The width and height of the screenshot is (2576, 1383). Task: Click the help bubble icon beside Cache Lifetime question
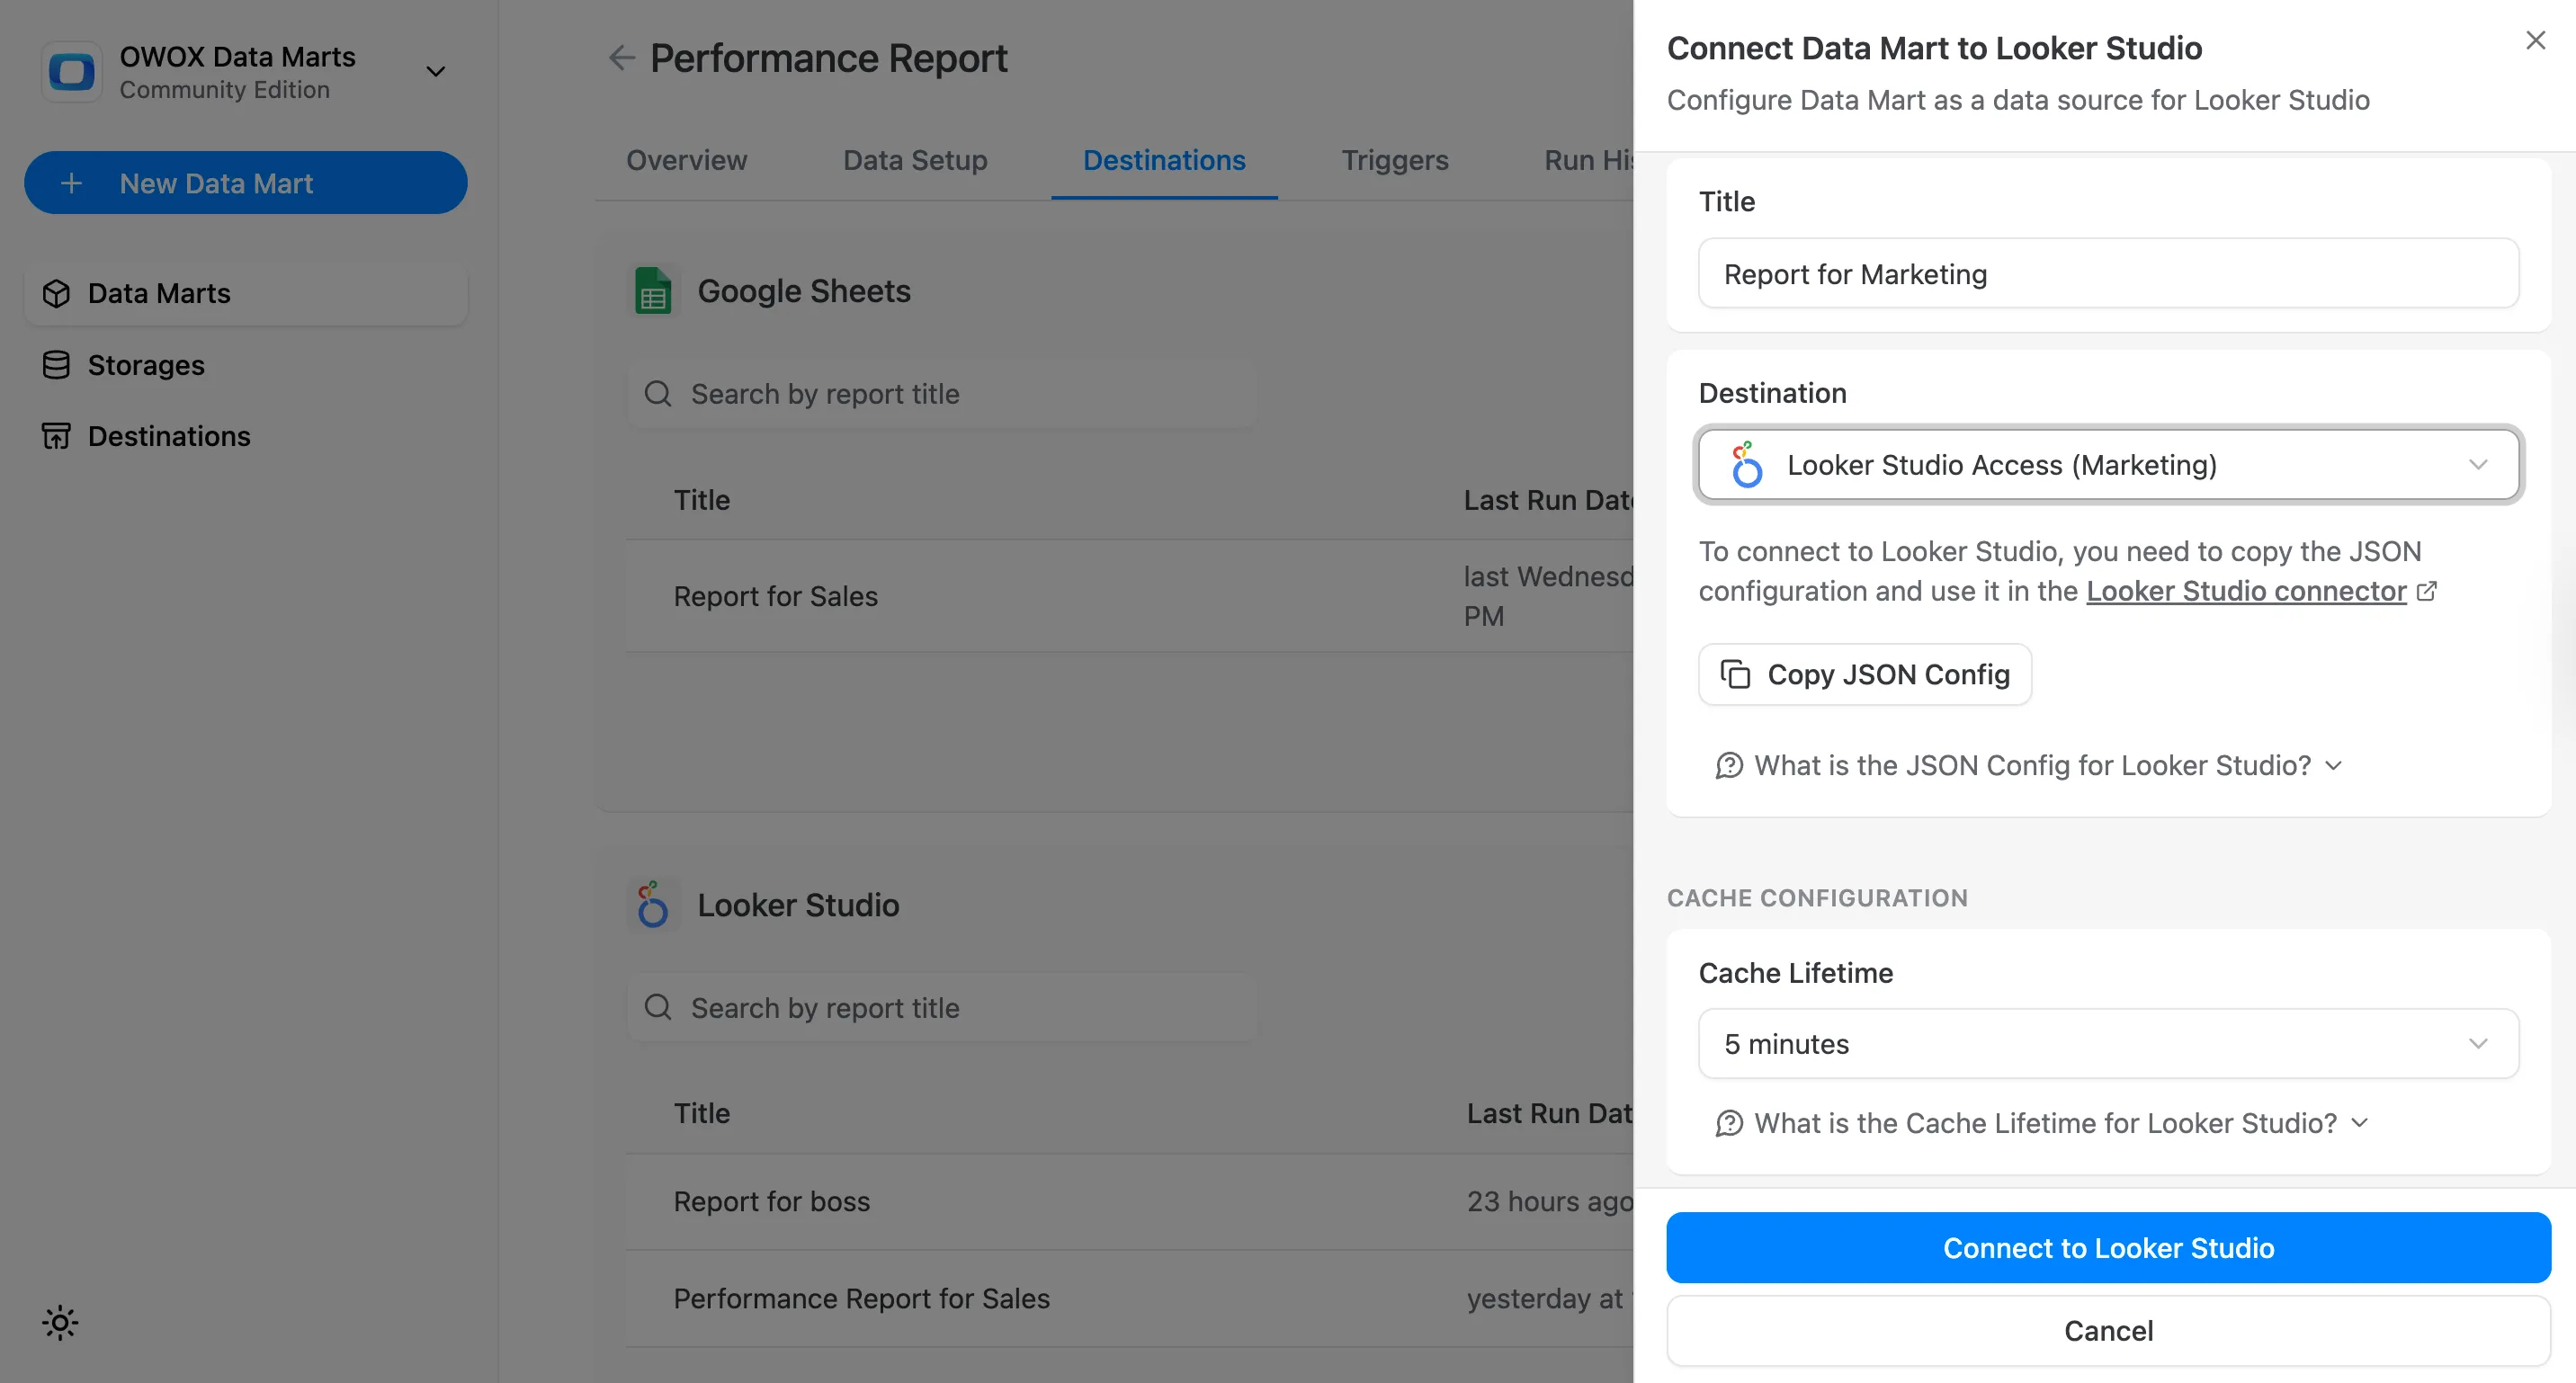tap(1729, 1124)
